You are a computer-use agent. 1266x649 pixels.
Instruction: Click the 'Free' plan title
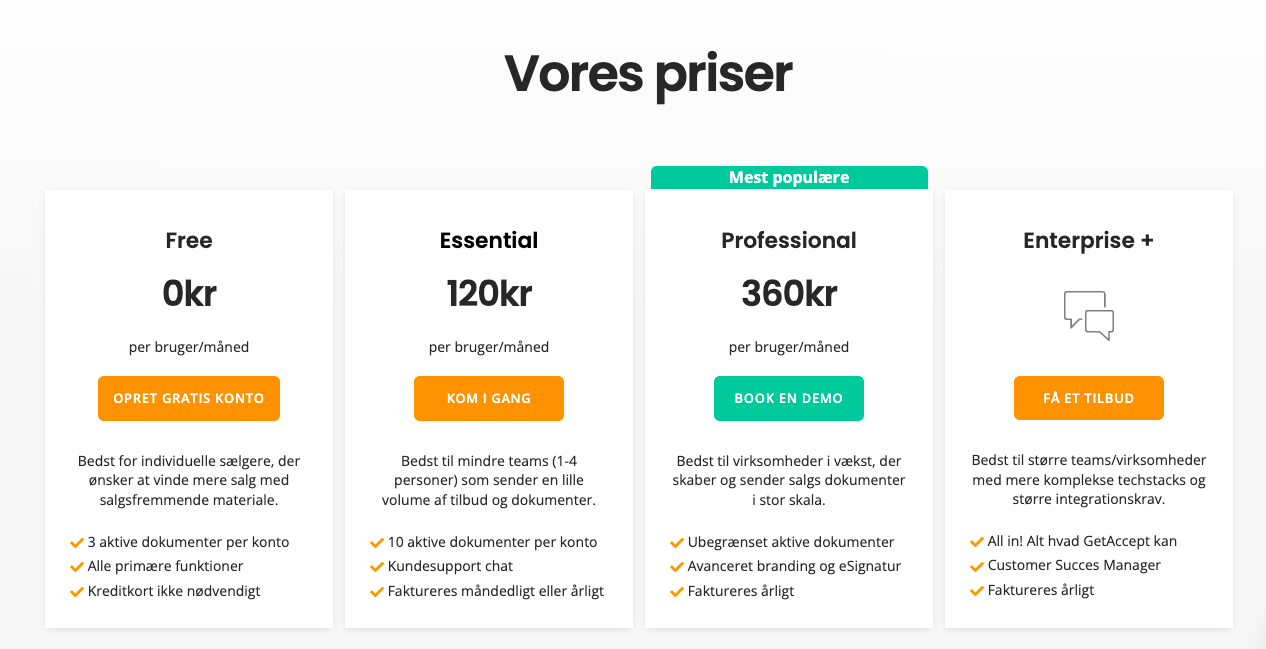pos(188,240)
